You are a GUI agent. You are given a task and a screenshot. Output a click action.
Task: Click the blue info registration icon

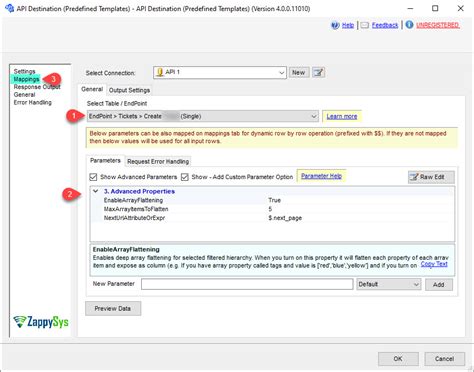click(409, 25)
